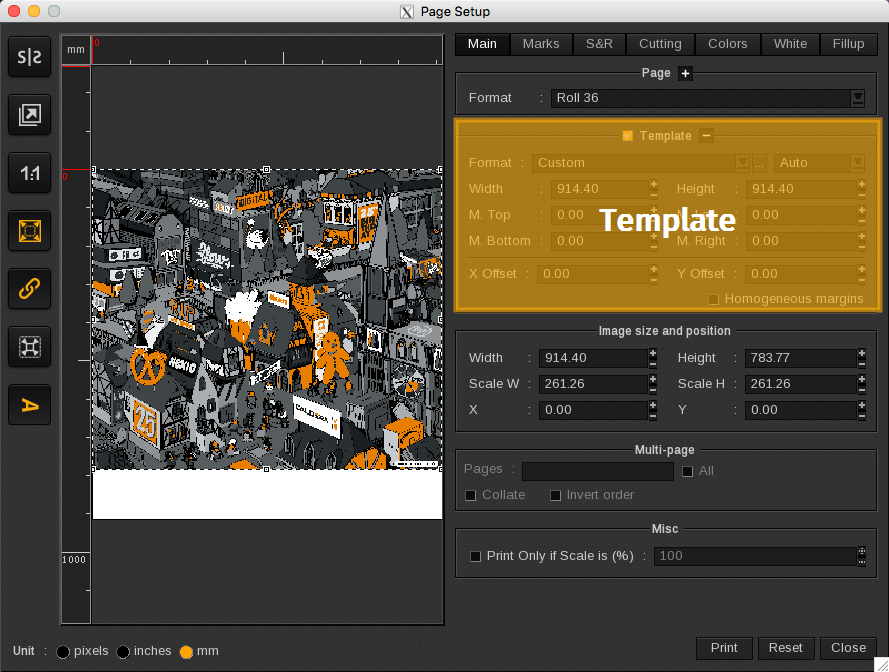Toggle the orange fit-to-page icon

click(x=30, y=231)
